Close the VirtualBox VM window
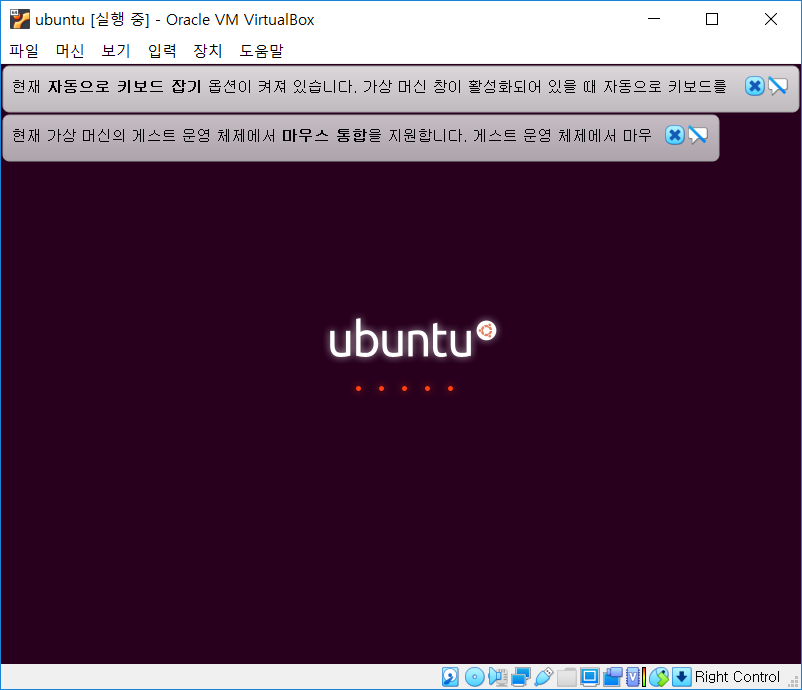The height and width of the screenshot is (690, 802). [x=770, y=19]
